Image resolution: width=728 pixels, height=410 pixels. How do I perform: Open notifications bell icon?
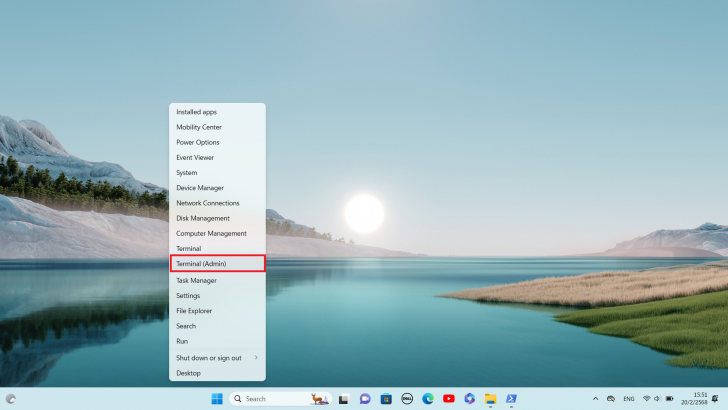[715, 398]
